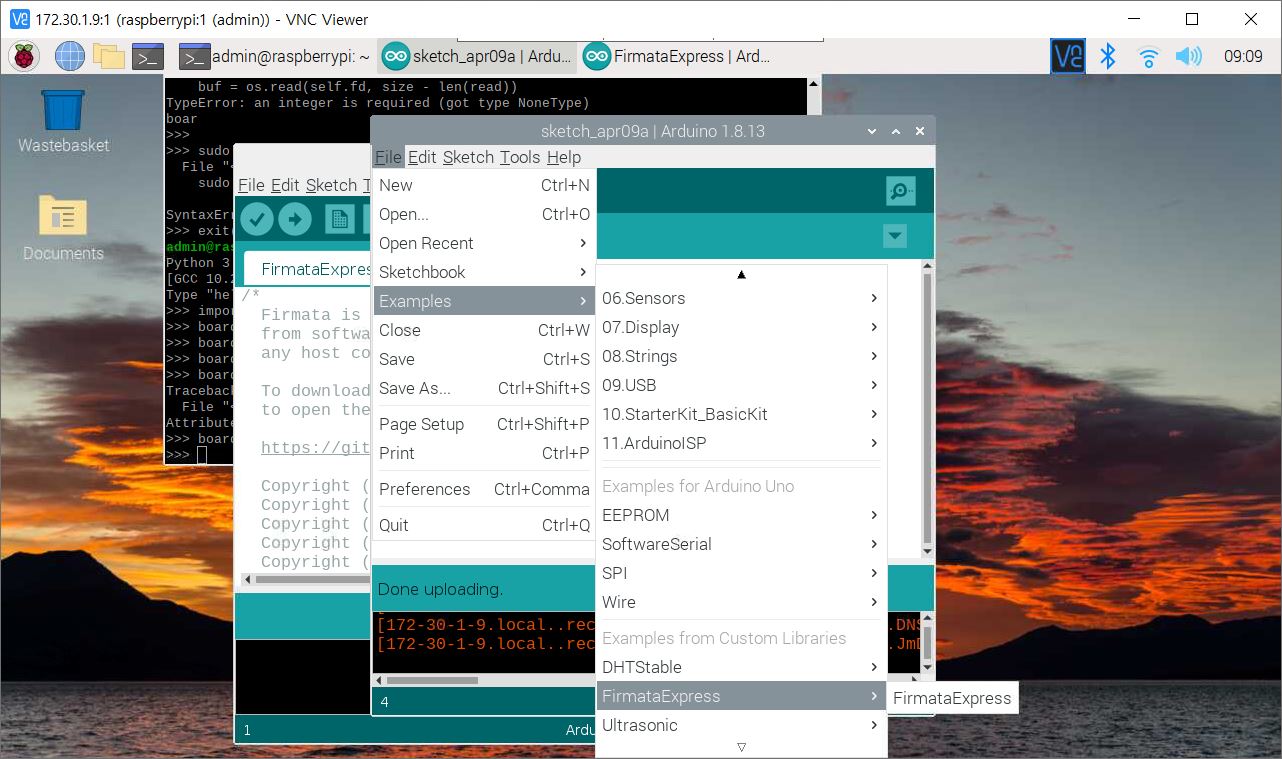Expand 08.Strings examples submenu

pos(741,356)
